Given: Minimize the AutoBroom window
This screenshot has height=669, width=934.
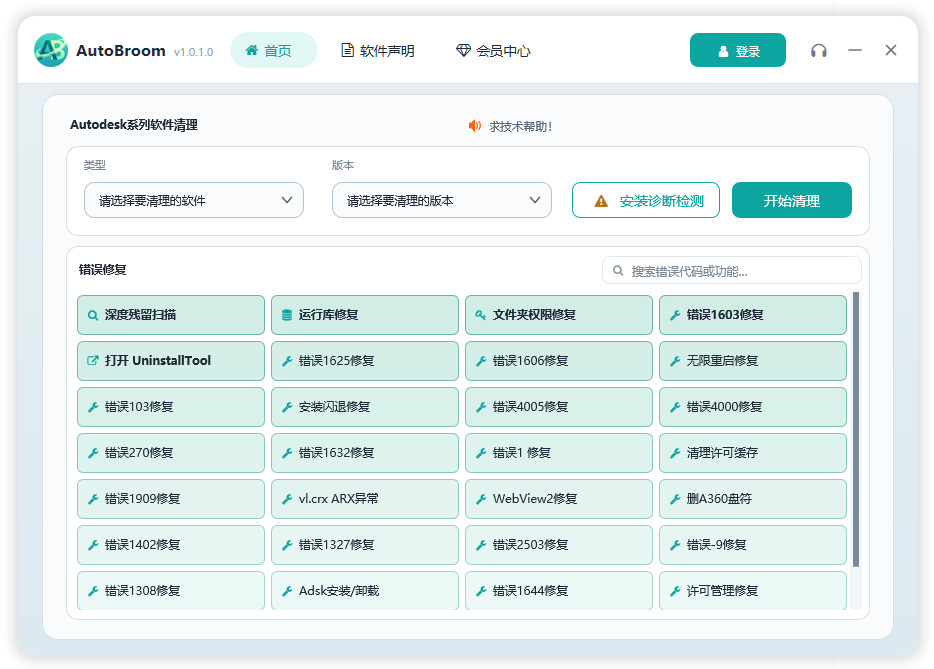Looking at the screenshot, I should pyautogui.click(x=855, y=51).
